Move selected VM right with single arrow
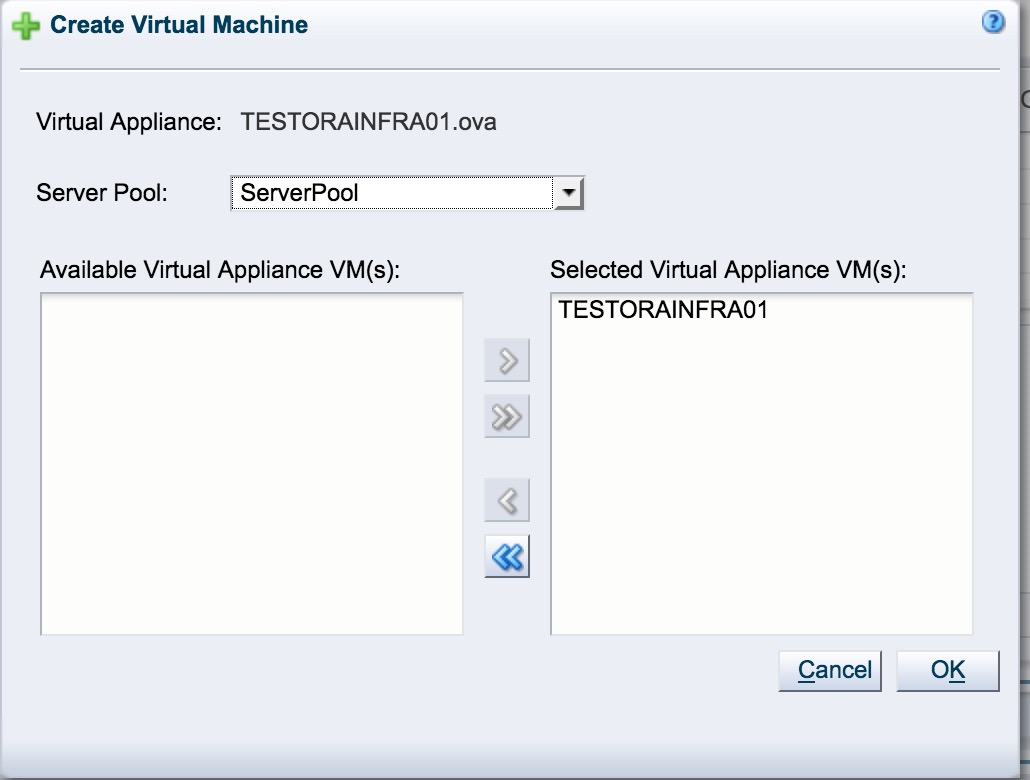The image size is (1030, 780). [x=506, y=360]
